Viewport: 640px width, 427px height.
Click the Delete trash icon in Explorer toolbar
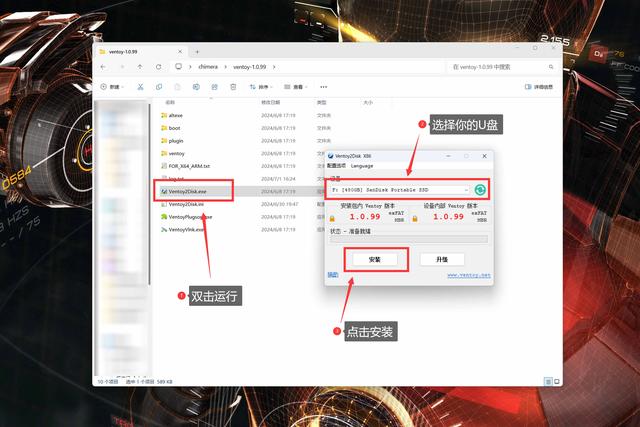pos(233,87)
